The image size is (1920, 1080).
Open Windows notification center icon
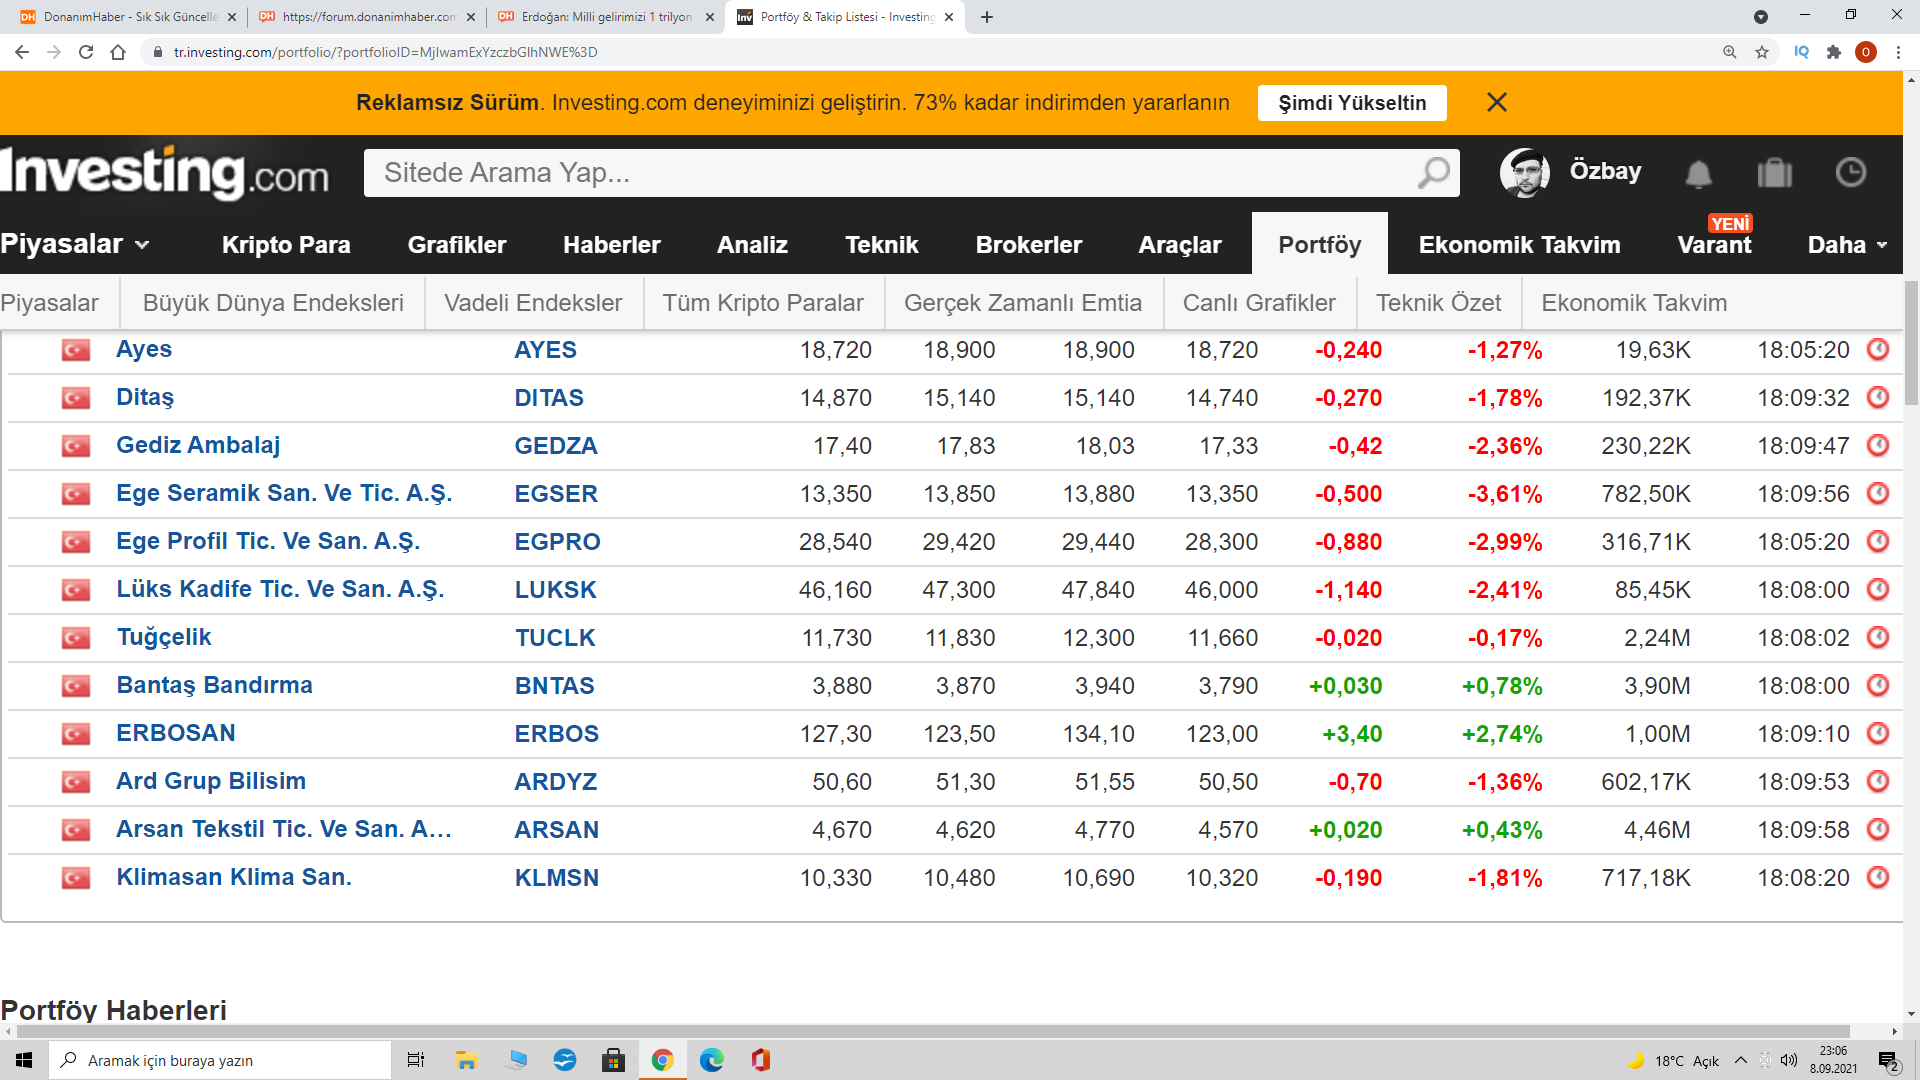coord(1888,1061)
